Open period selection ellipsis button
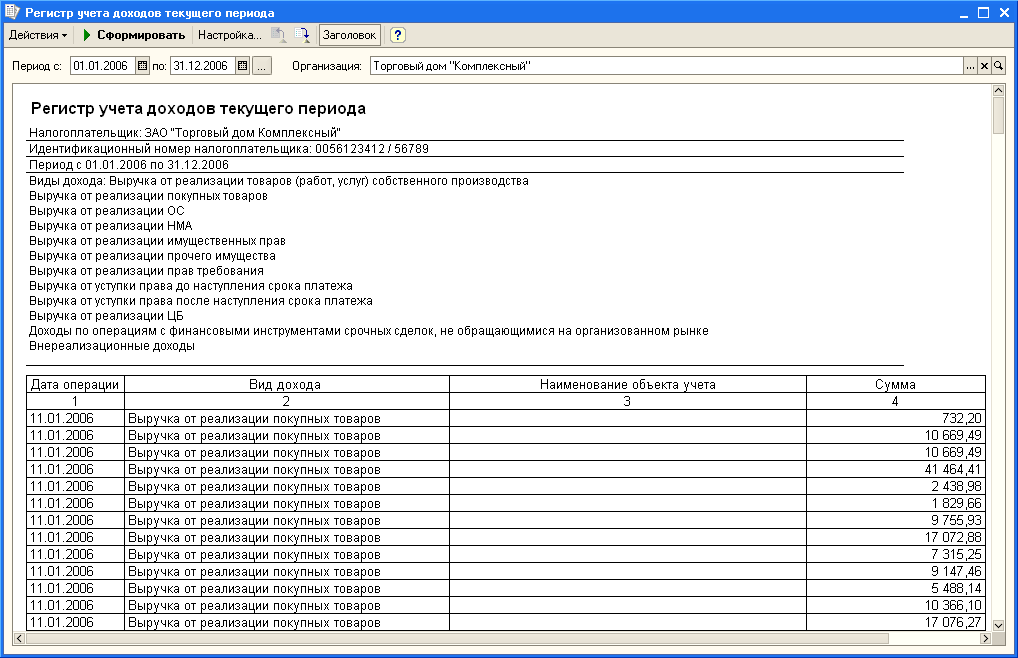Image resolution: width=1018 pixels, height=658 pixels. [x=262, y=66]
